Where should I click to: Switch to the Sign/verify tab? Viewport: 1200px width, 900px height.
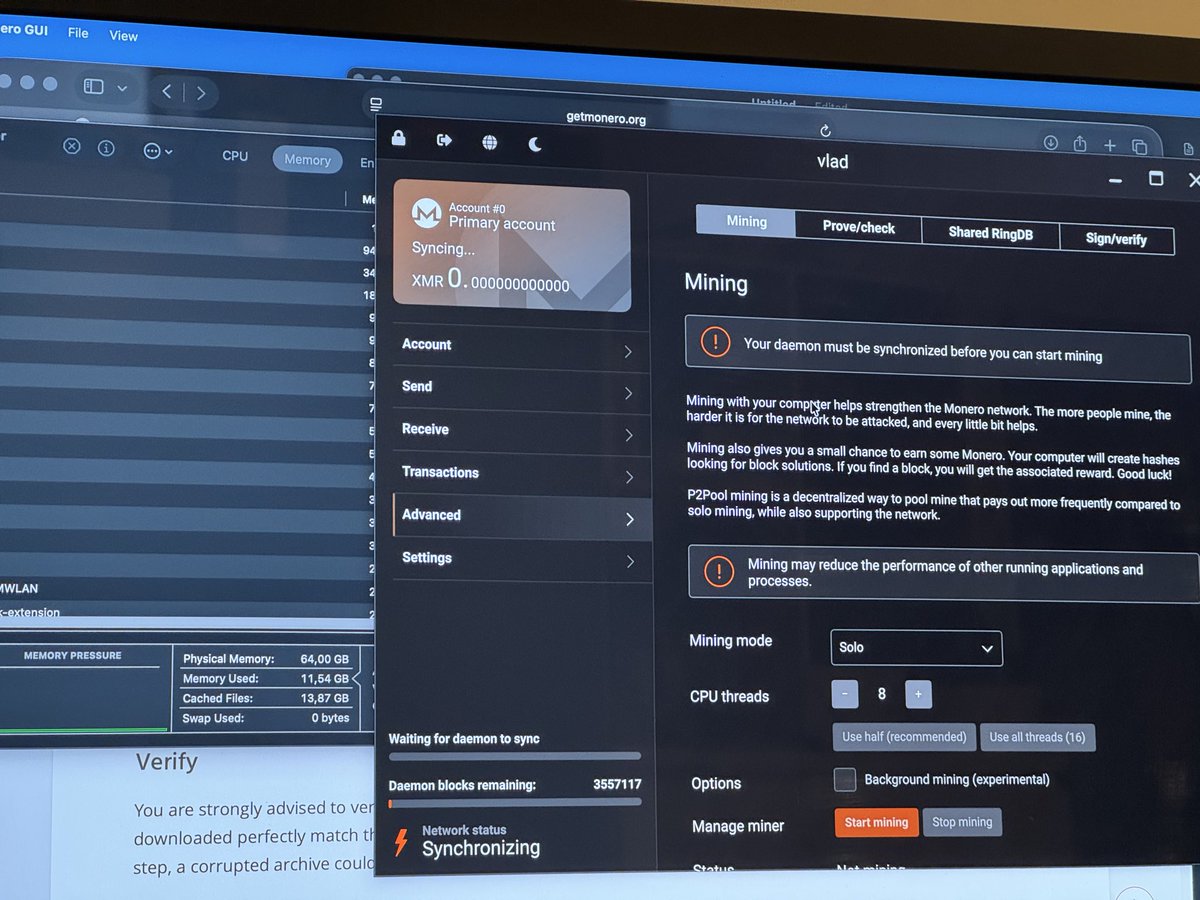click(1116, 239)
